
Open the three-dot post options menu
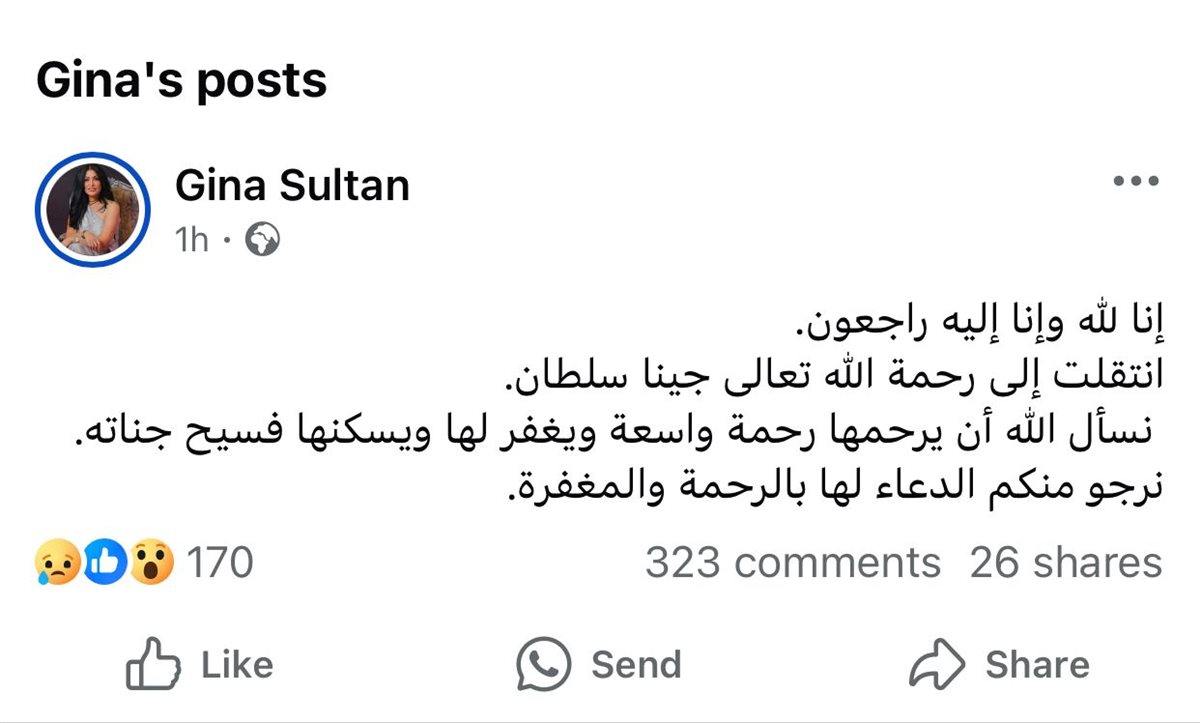(x=1136, y=180)
